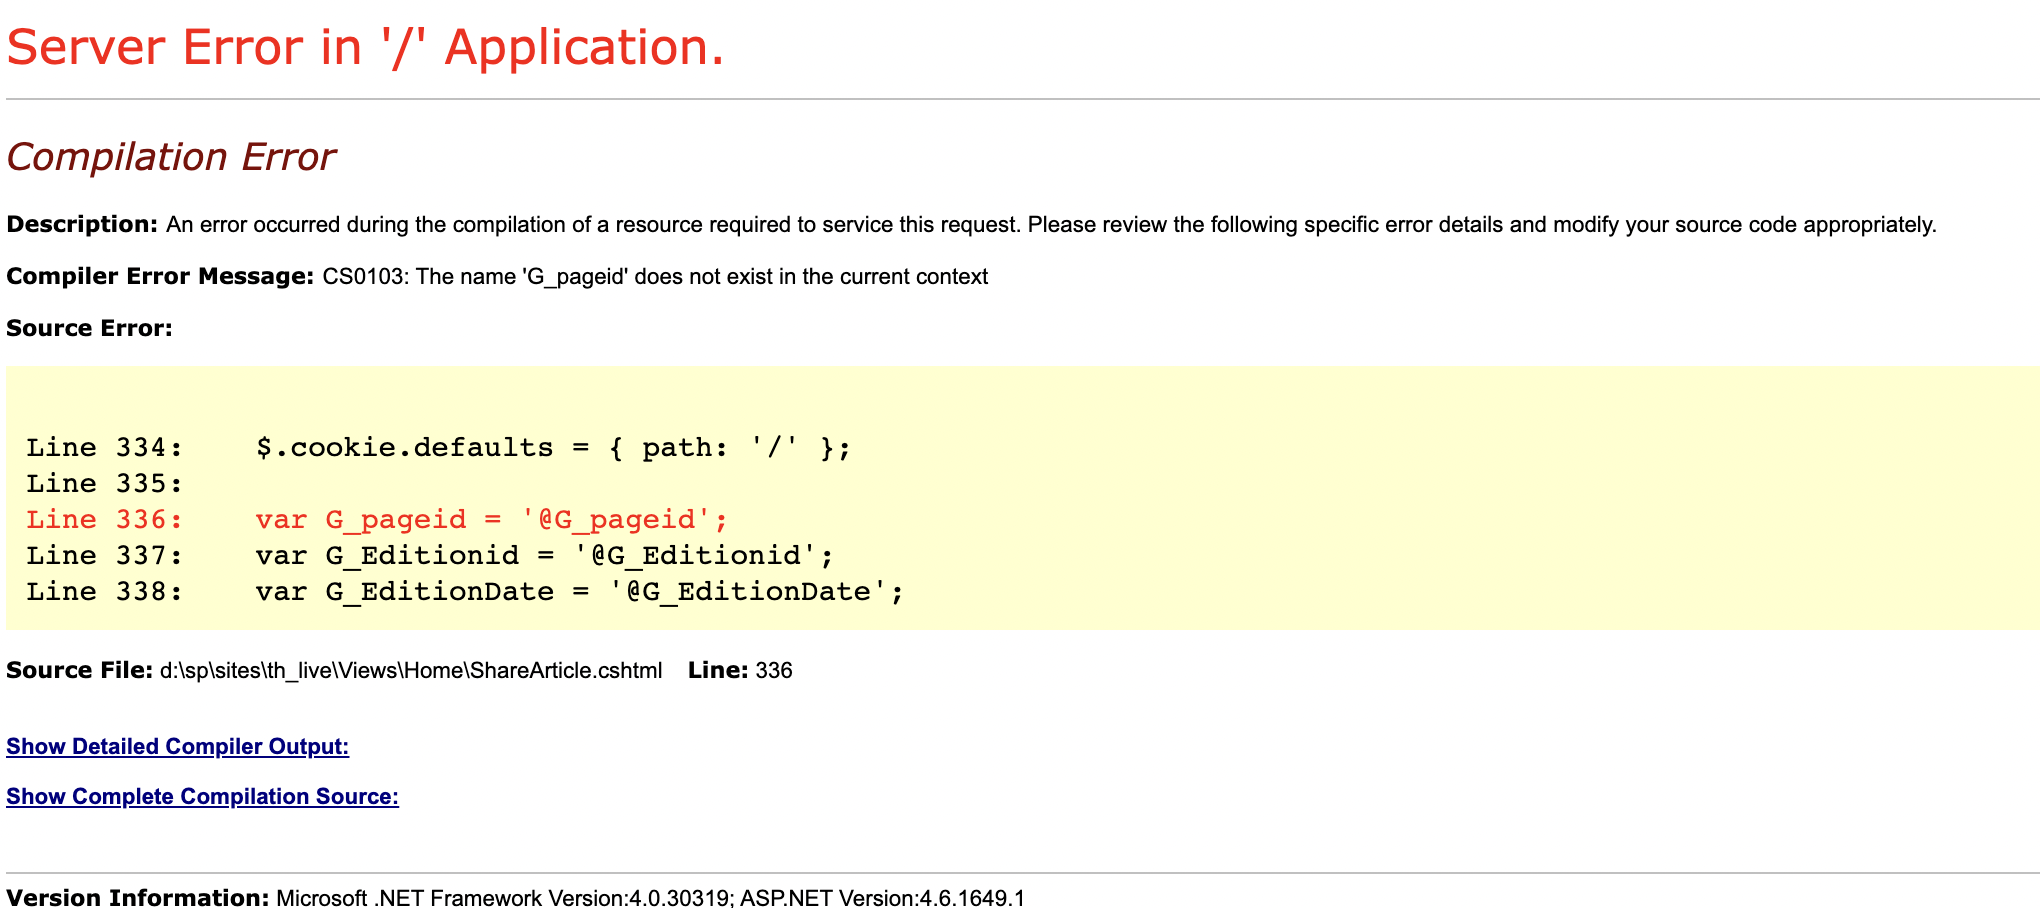The image size is (2040, 908).
Task: Click the CS0103 error message text
Action: point(655,277)
